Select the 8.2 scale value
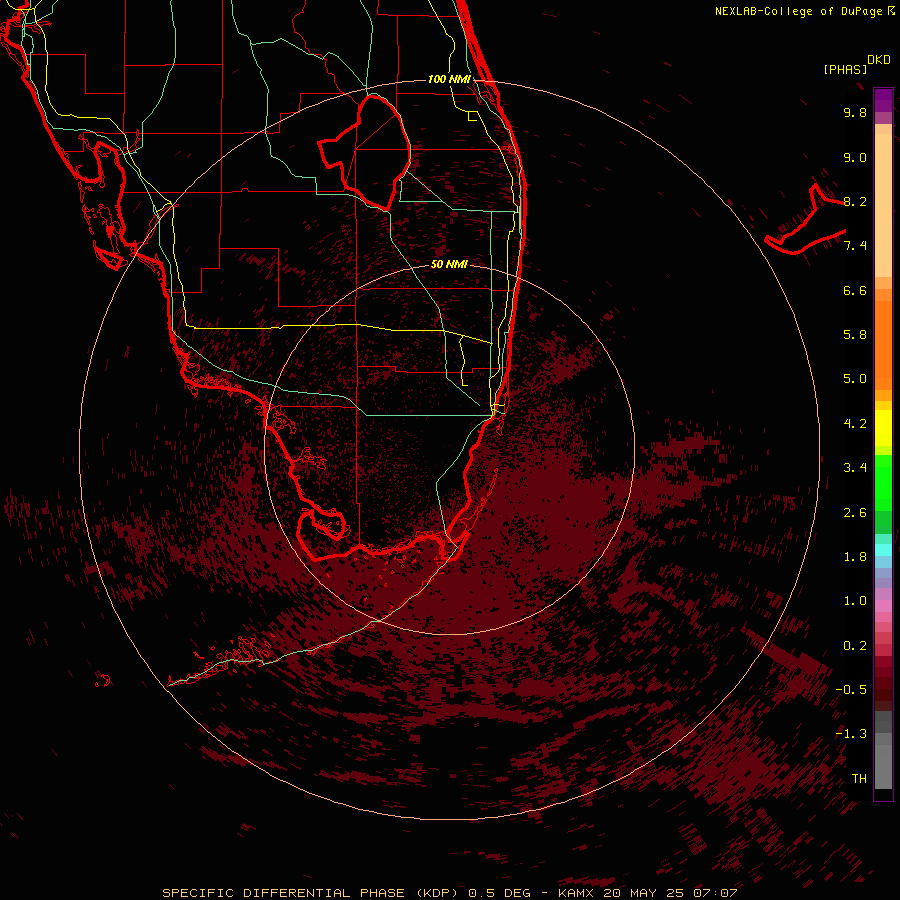Screen dimensions: 900x900 855,201
